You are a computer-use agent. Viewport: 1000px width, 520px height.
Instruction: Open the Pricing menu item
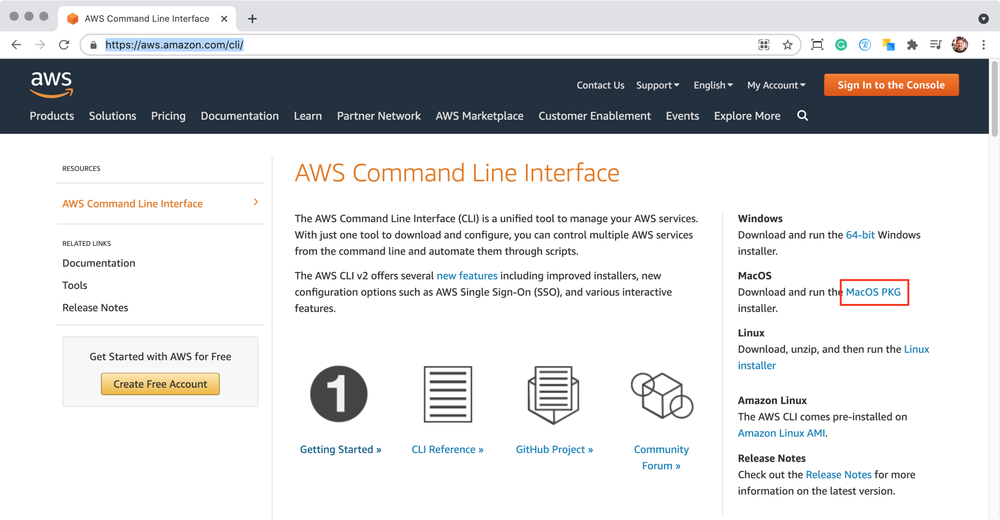[168, 116]
